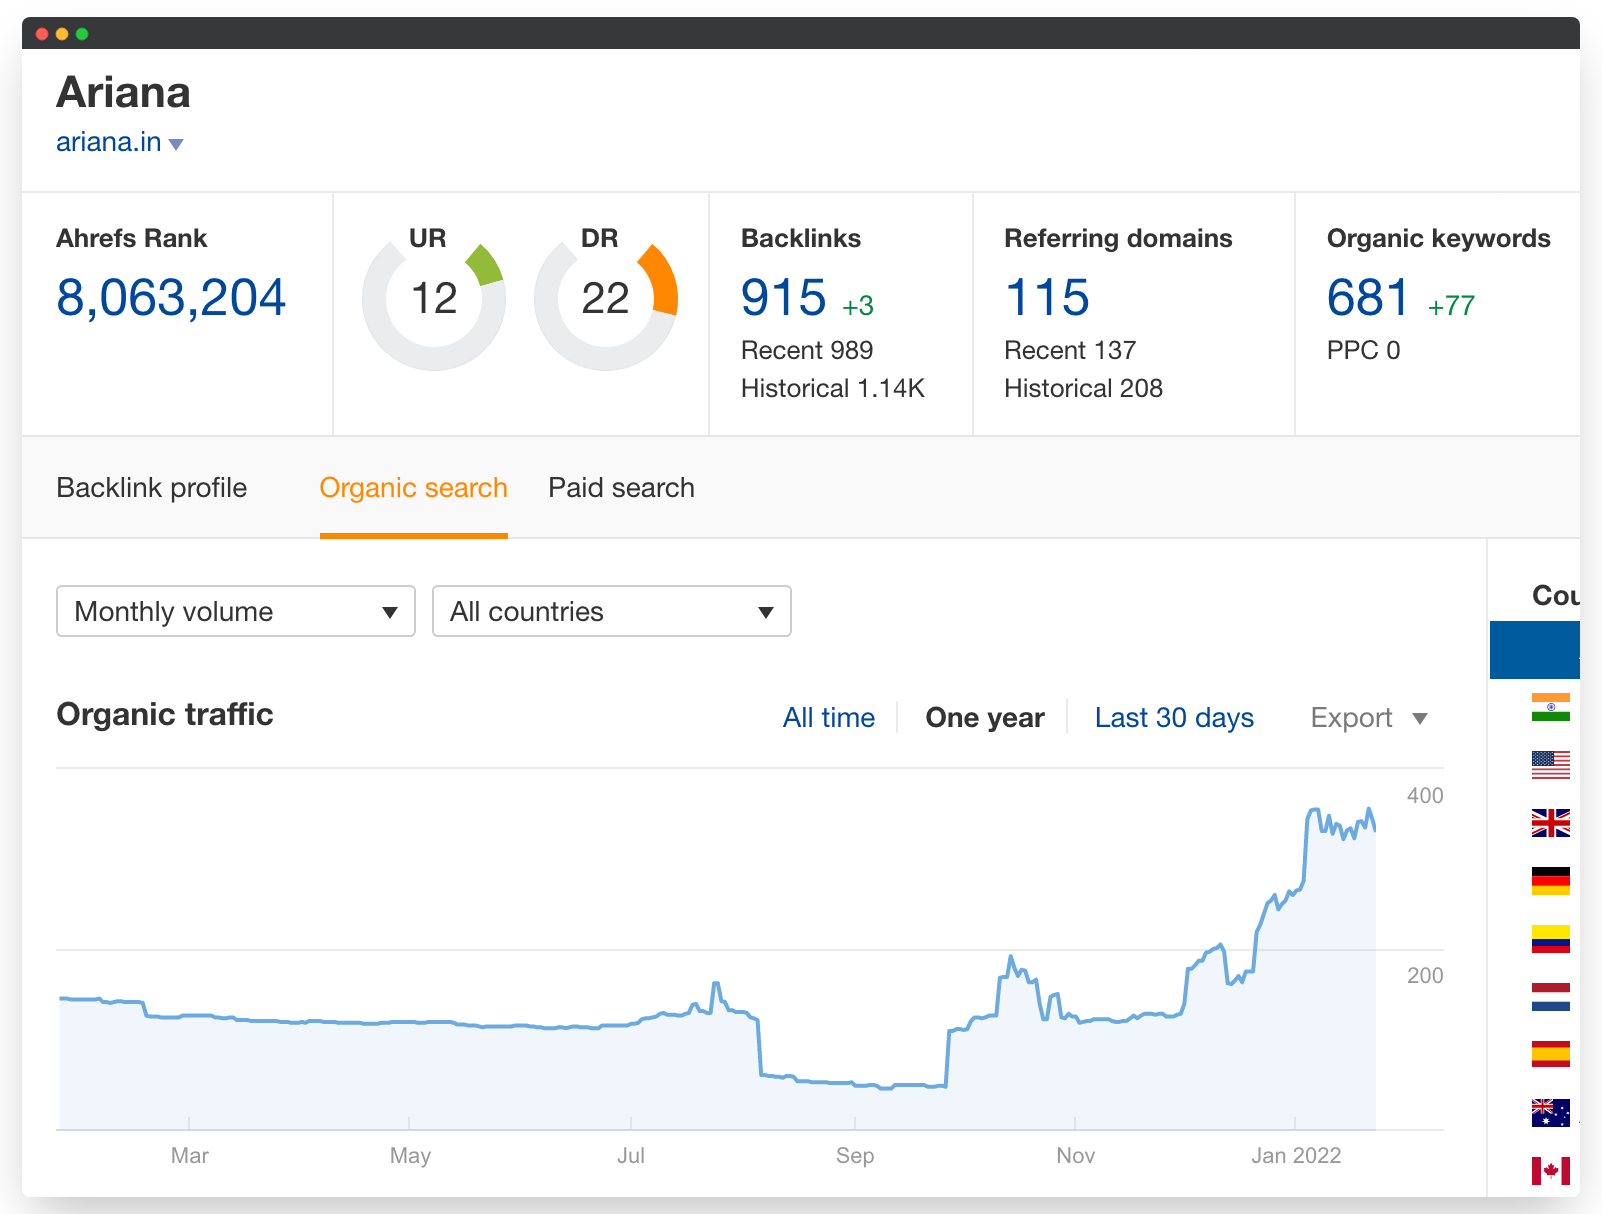Open the 115 referring domains count
The image size is (1602, 1214).
click(1047, 298)
